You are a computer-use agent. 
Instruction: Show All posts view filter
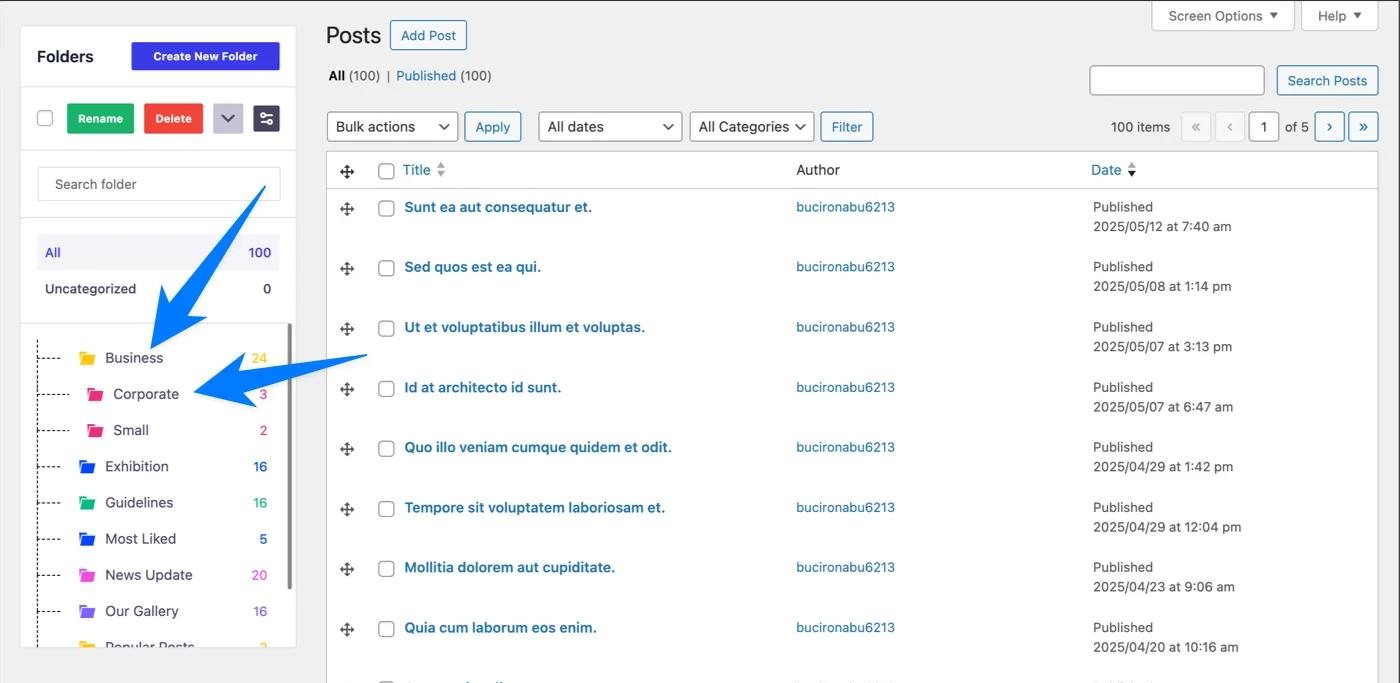coord(337,75)
